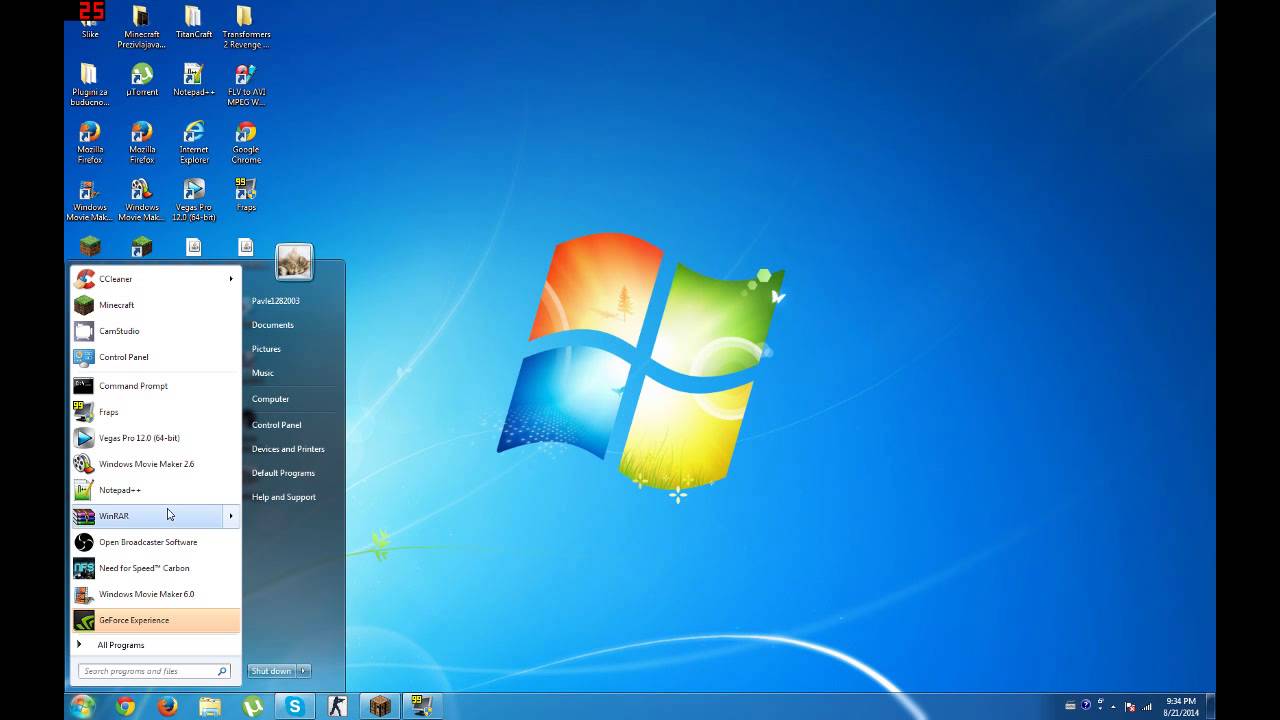Image resolution: width=1280 pixels, height=720 pixels.
Task: Expand the WinRAR recent files arrow
Action: [x=231, y=516]
